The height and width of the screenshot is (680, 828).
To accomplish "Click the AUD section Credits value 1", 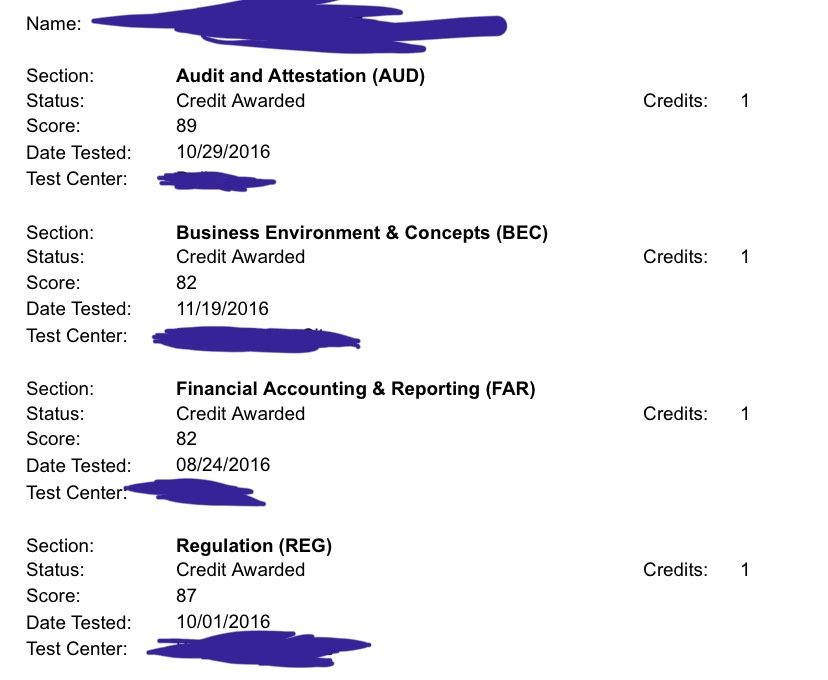I will pyautogui.click(x=745, y=100).
